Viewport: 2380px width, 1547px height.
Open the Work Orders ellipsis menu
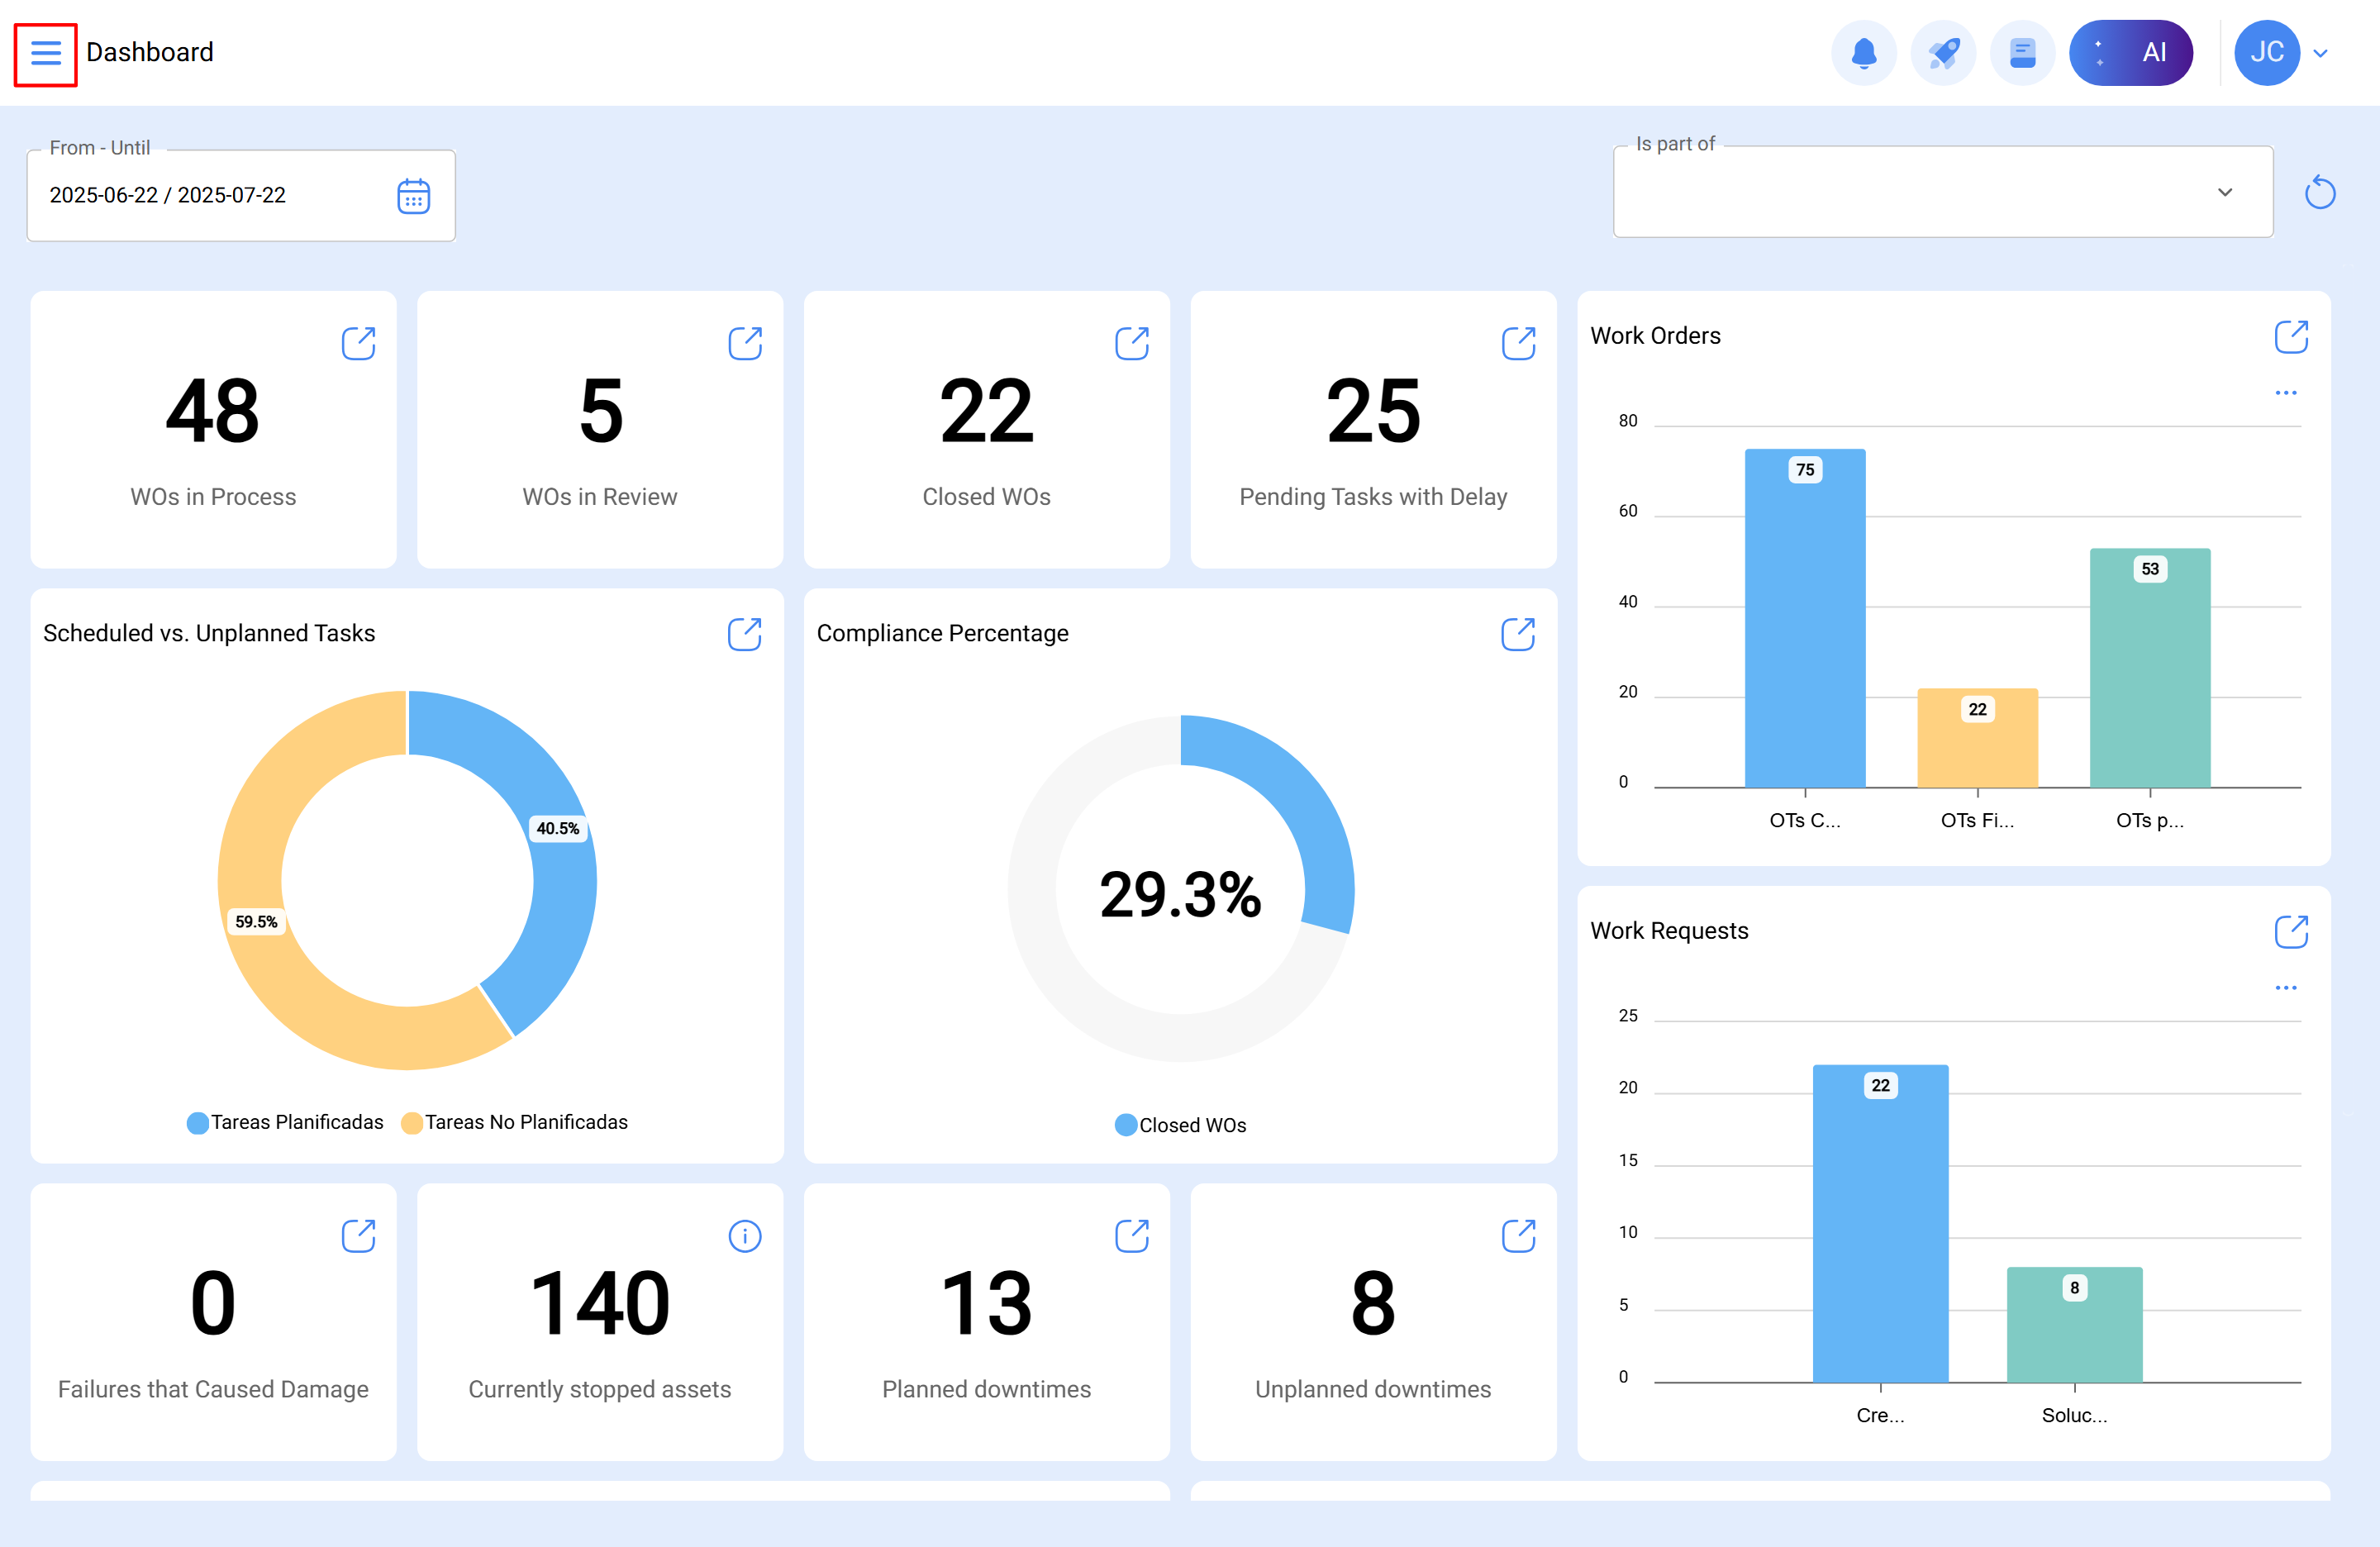2286,392
